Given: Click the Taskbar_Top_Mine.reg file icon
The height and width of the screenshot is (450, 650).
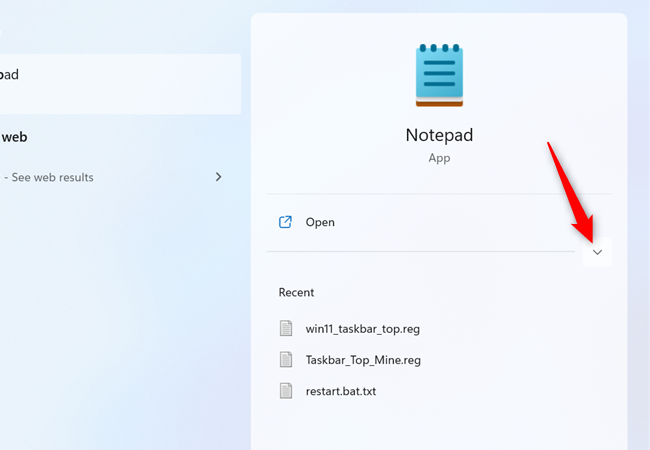Looking at the screenshot, I should pyautogui.click(x=286, y=359).
